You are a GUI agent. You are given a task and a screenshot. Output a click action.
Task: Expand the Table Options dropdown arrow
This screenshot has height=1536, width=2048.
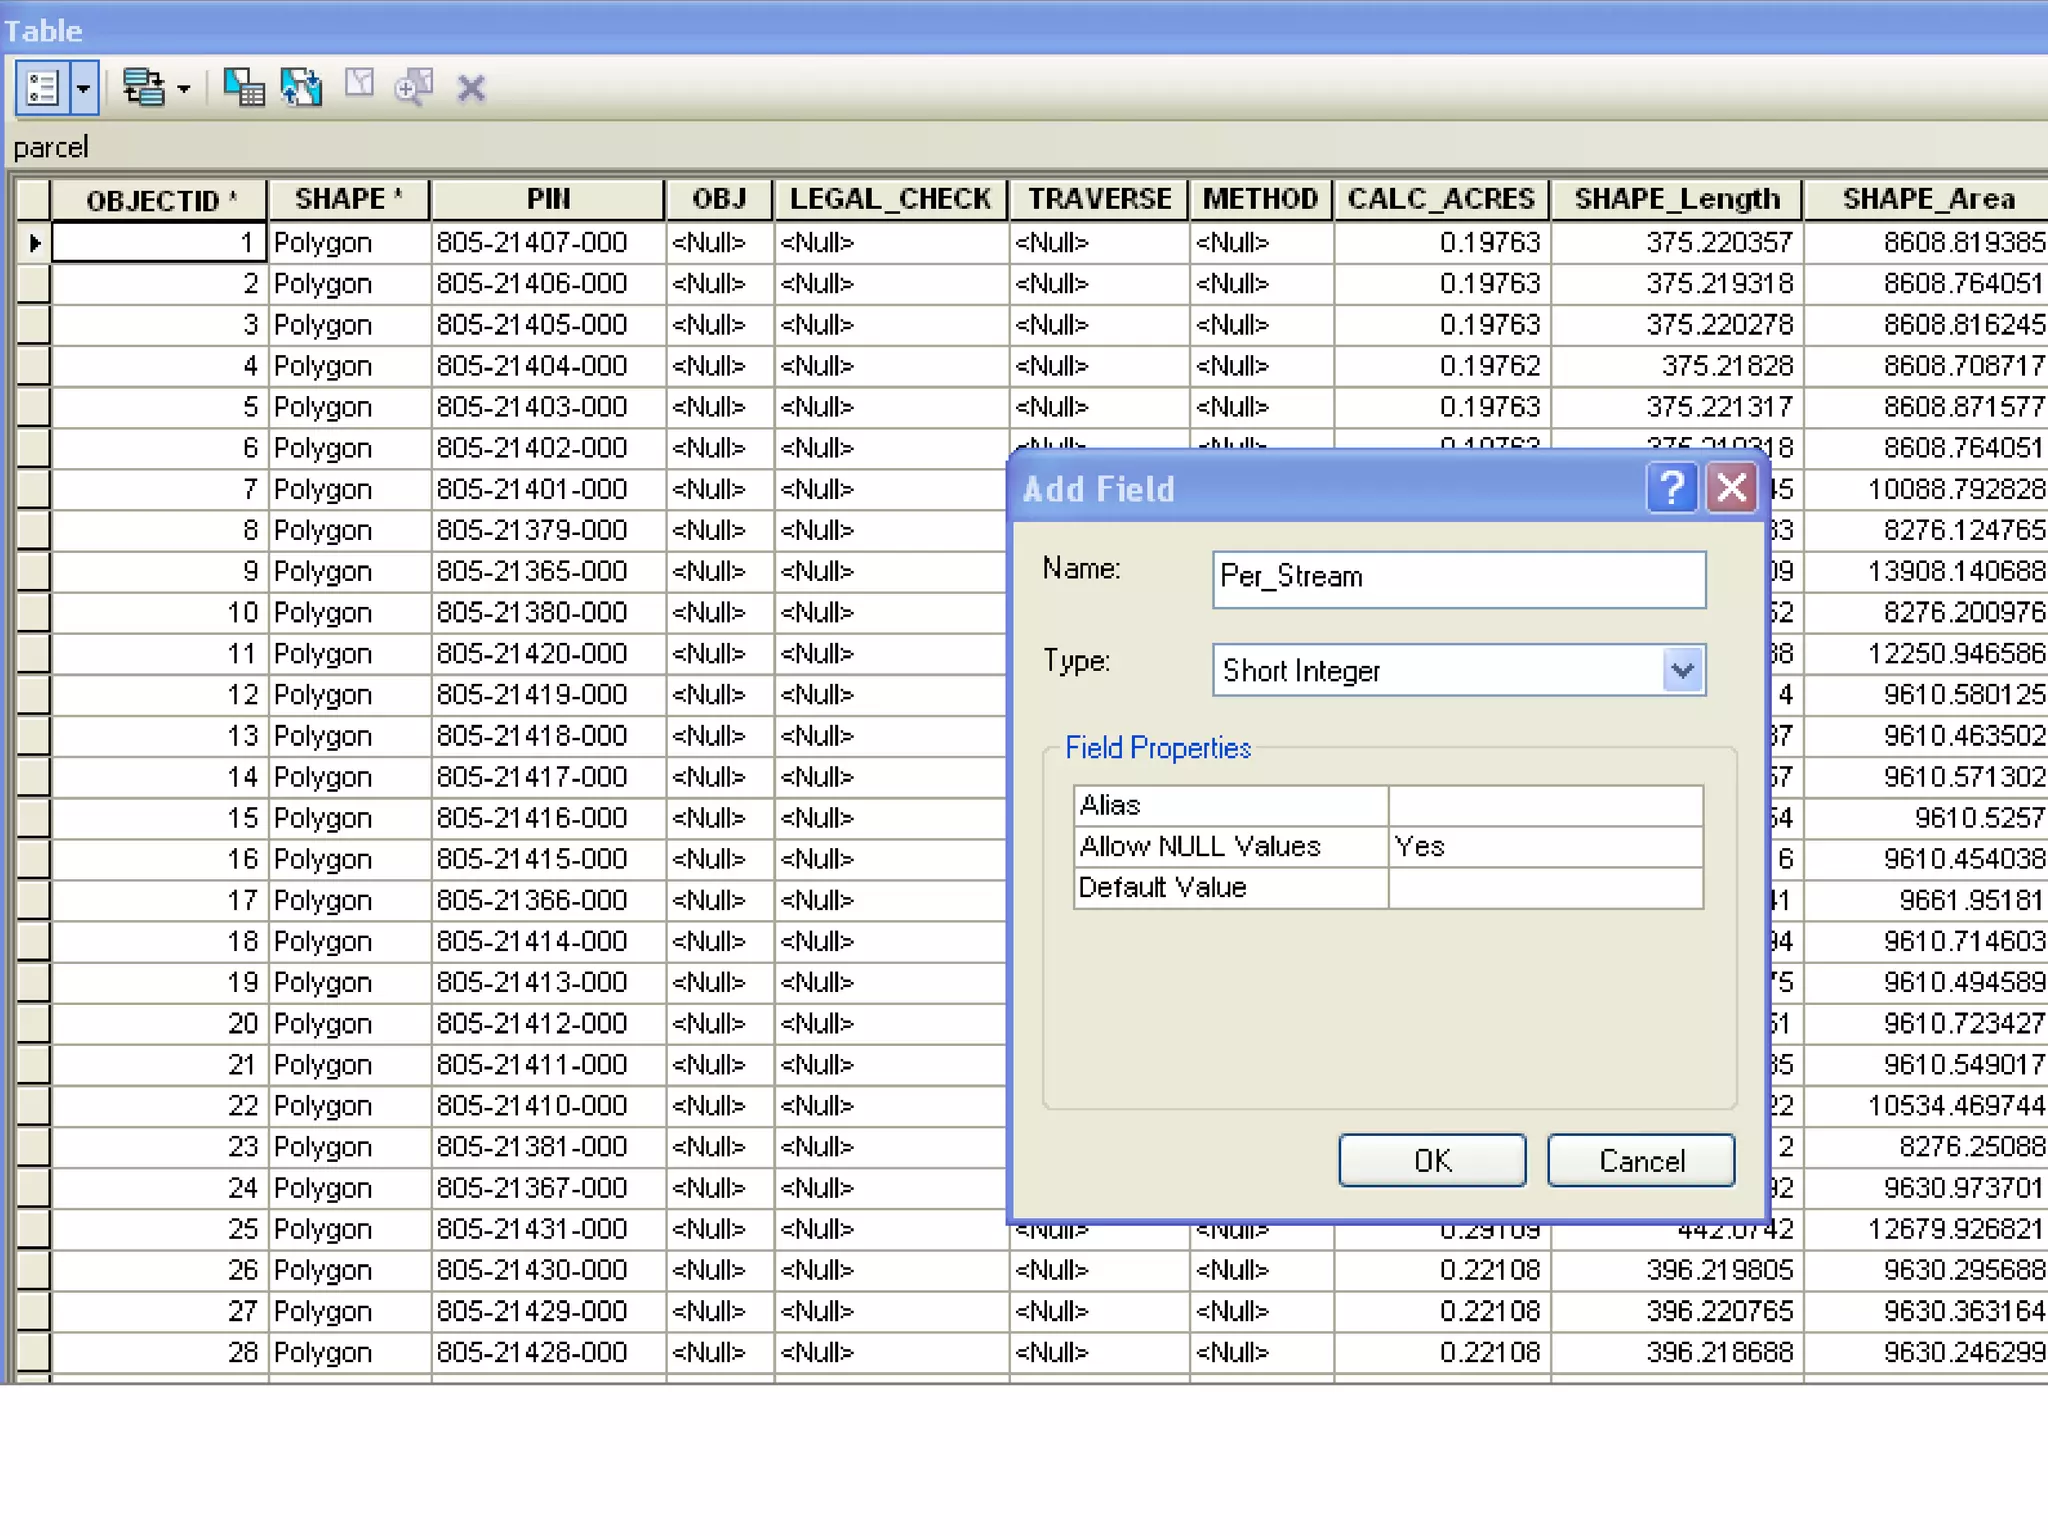84,88
